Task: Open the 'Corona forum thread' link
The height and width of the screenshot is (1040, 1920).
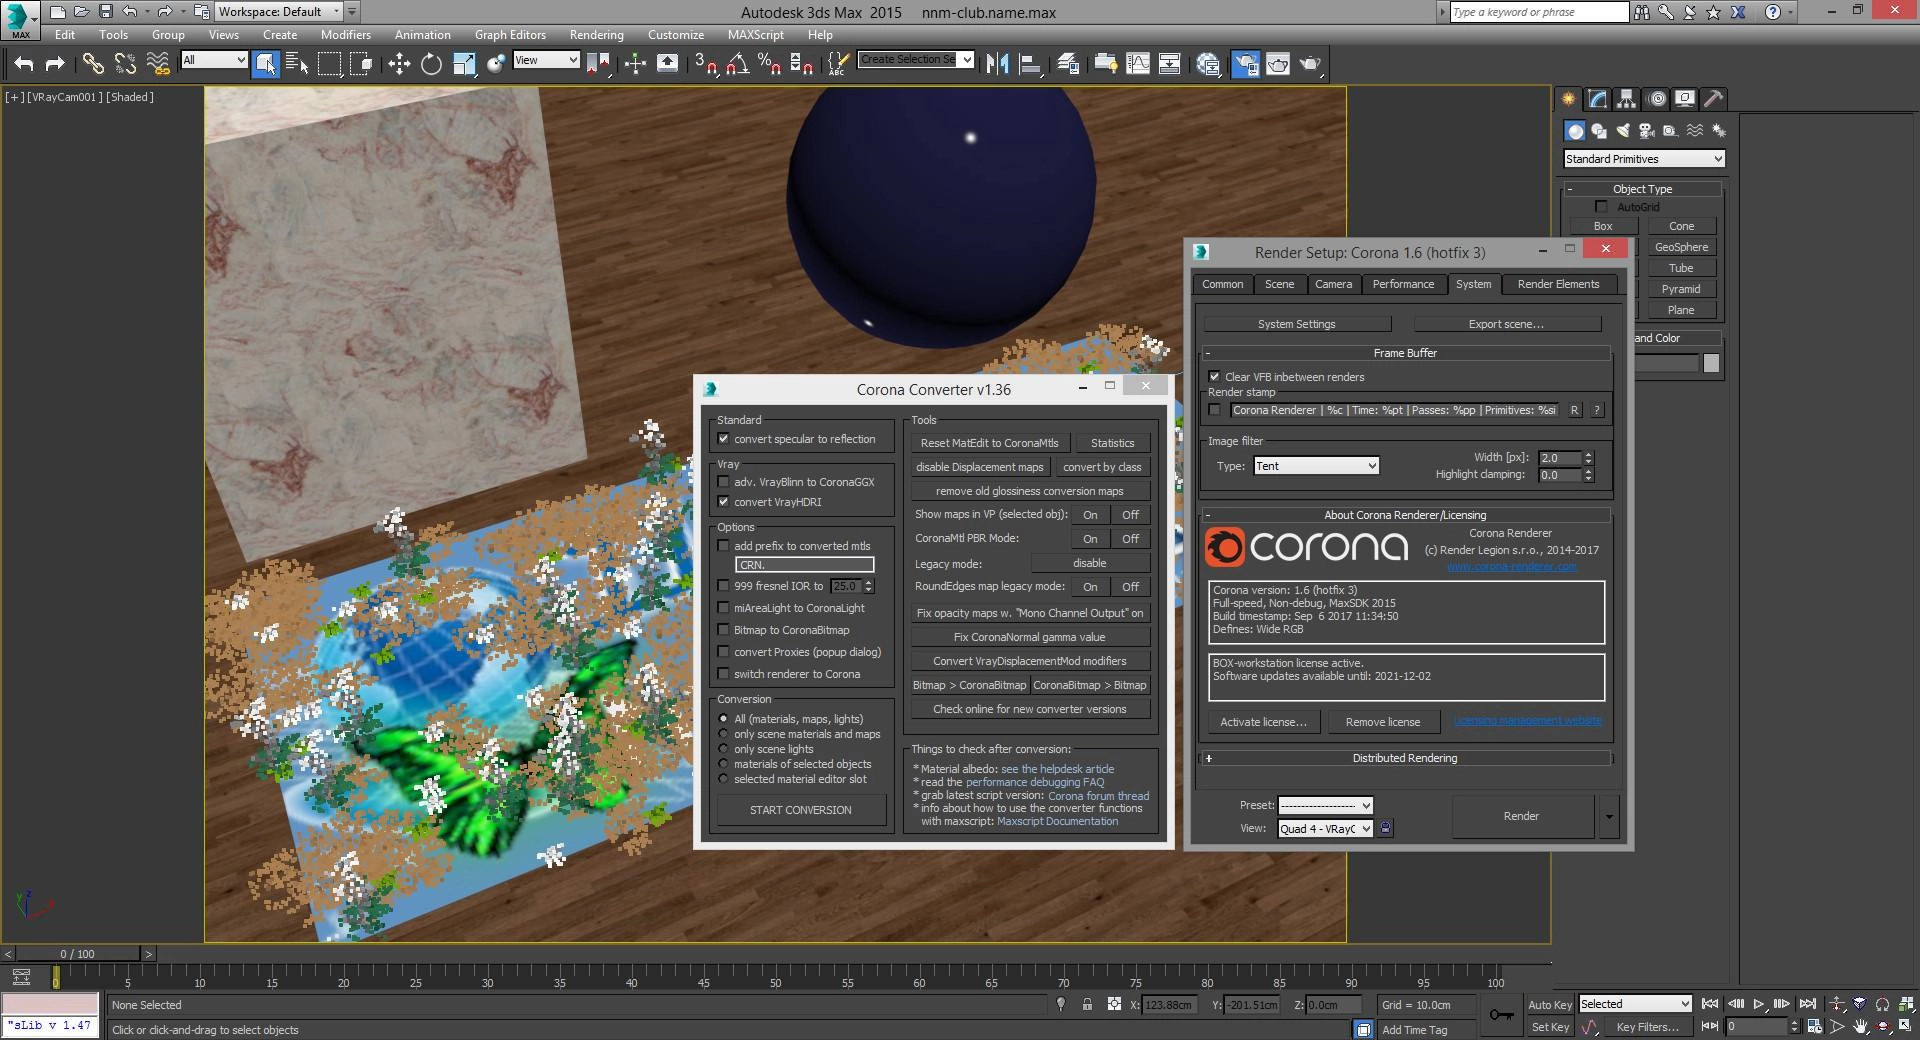Action: click(1098, 796)
